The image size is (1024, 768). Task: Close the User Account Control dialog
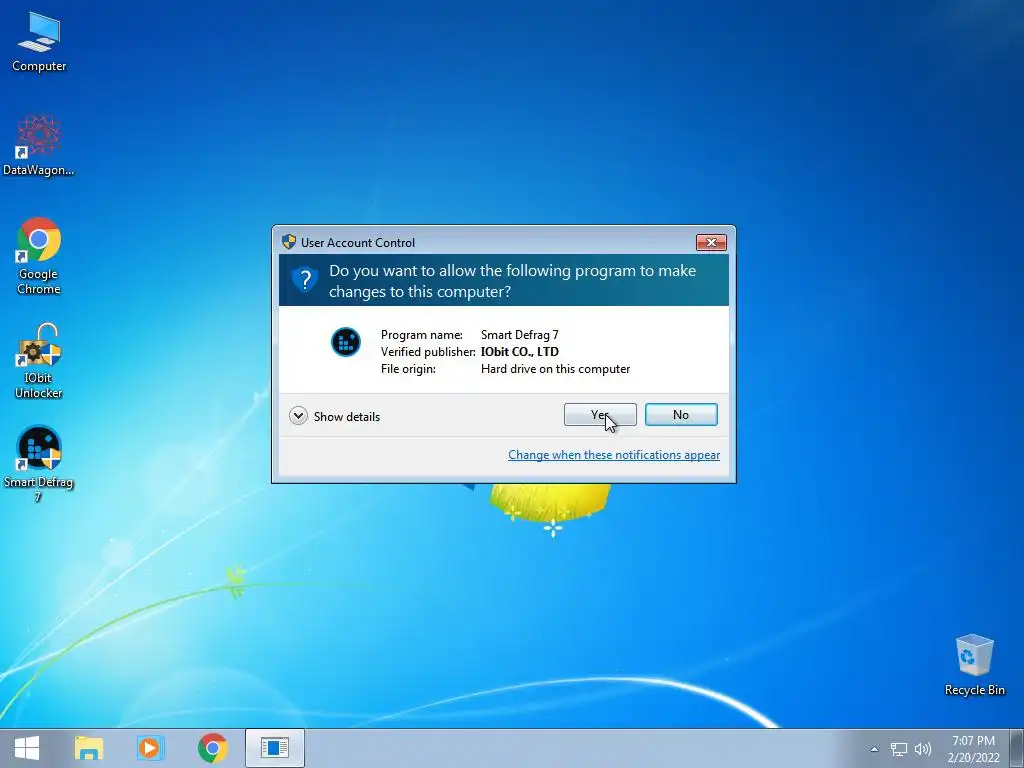pyautogui.click(x=711, y=242)
